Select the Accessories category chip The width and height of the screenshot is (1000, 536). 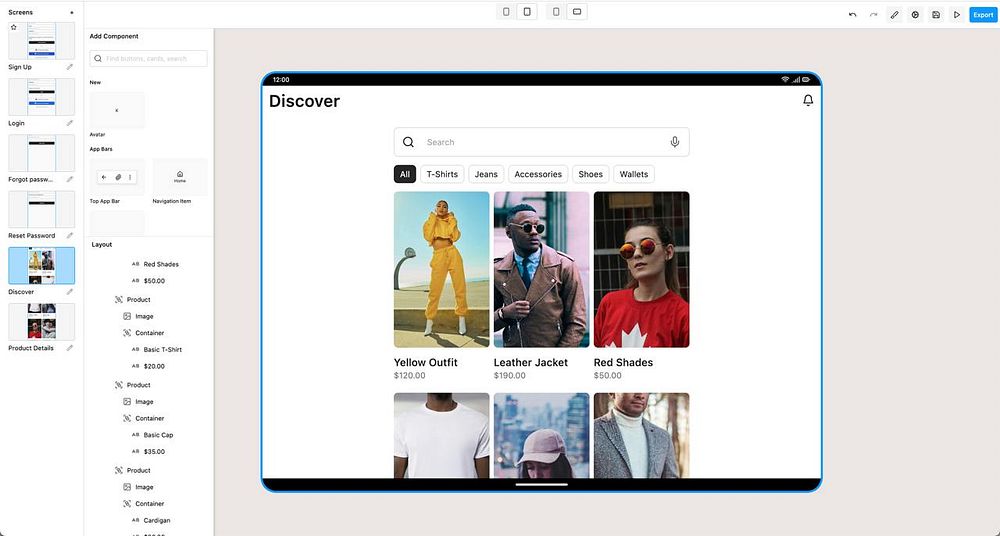point(538,174)
